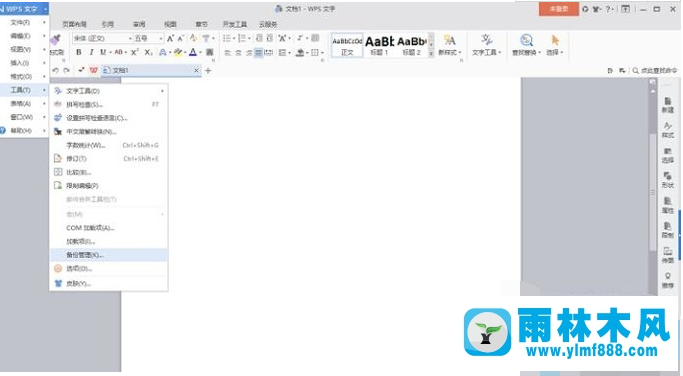
Task: Increase font size with the grow-font icon
Action: pyautogui.click(x=170, y=38)
